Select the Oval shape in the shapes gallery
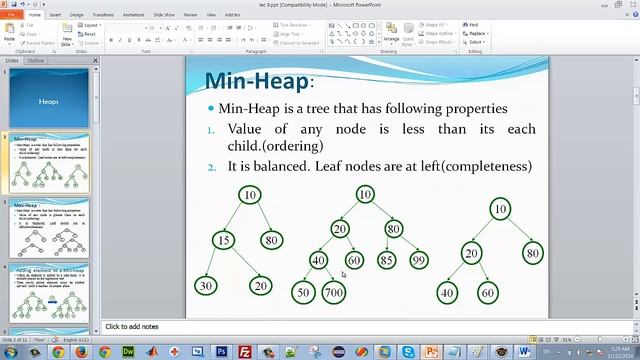Viewport: 640px width, 360px height. (363, 26)
